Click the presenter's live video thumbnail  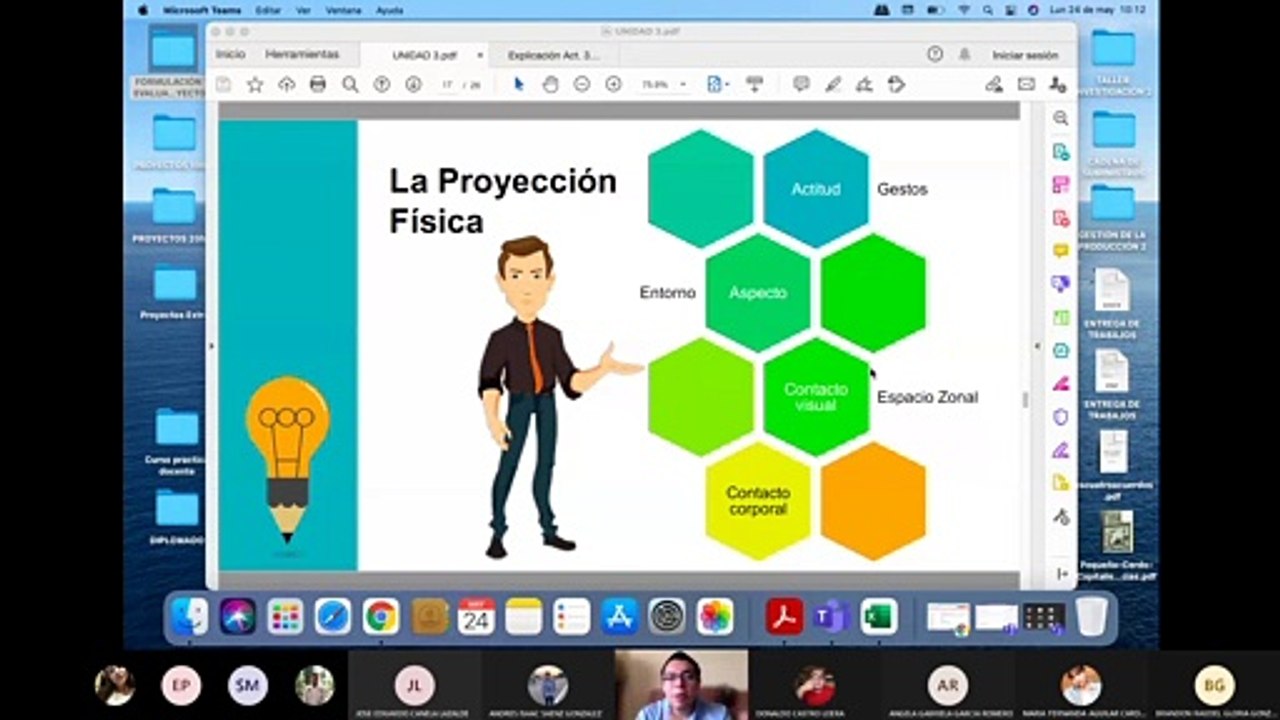(681, 685)
